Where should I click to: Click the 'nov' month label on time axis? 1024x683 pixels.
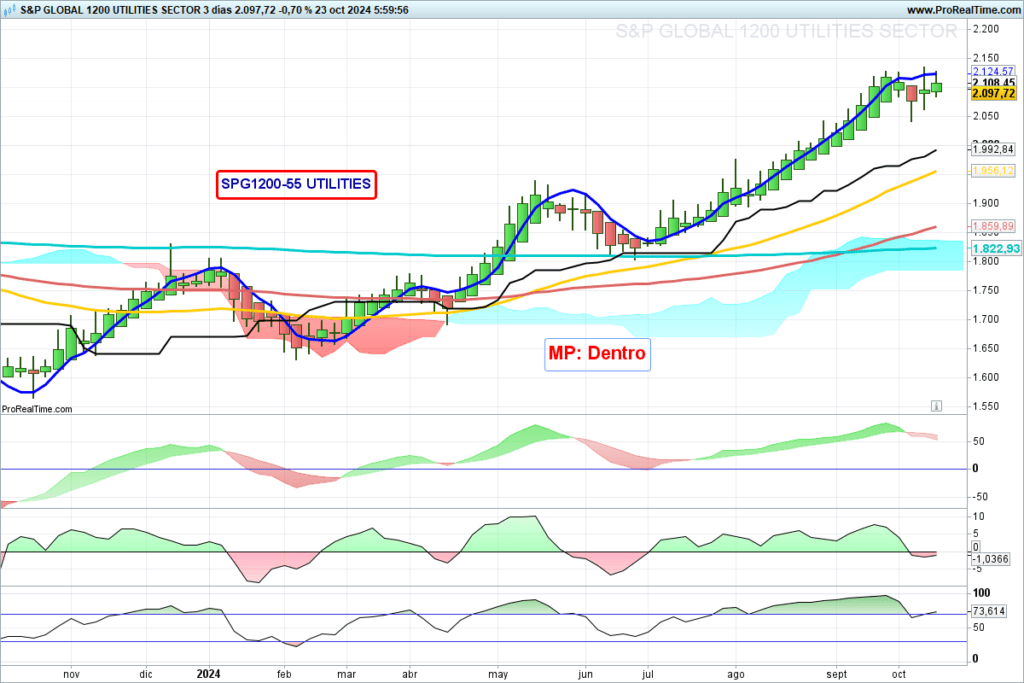(x=71, y=674)
